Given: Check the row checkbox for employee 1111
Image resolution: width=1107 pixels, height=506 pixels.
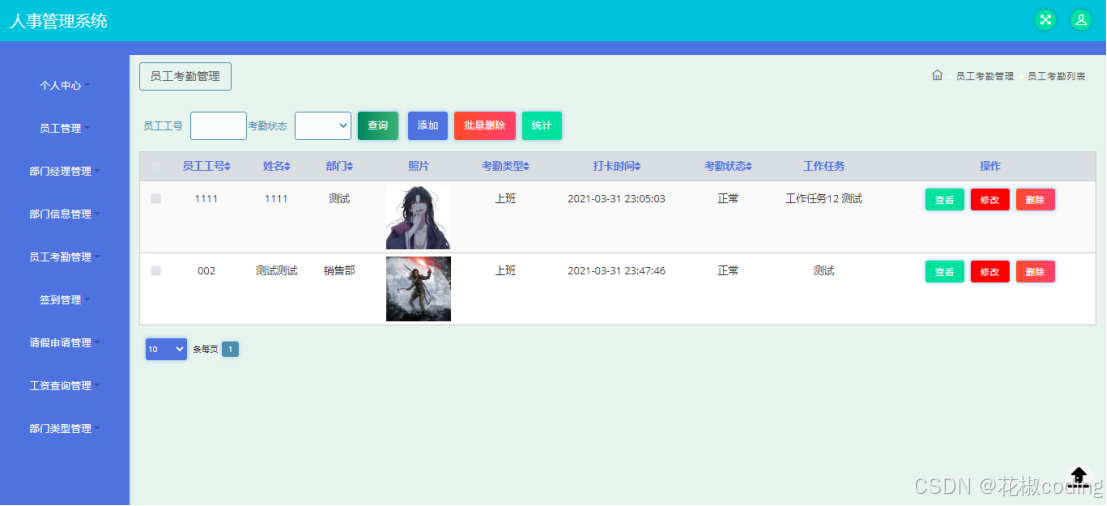Looking at the screenshot, I should [156, 199].
